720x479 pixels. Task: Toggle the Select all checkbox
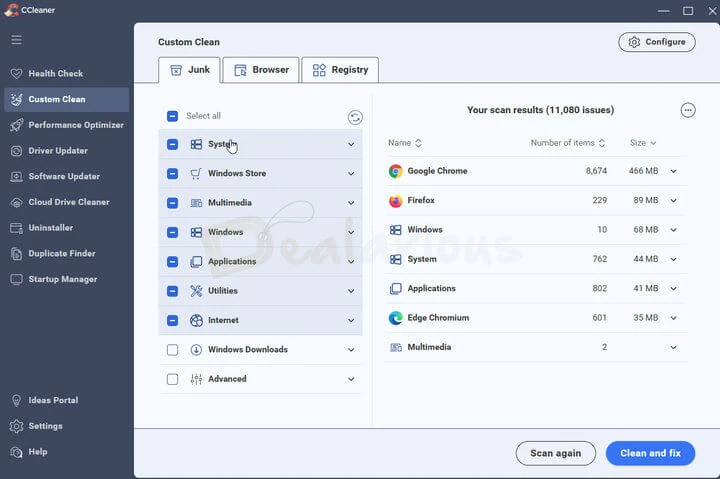click(173, 116)
